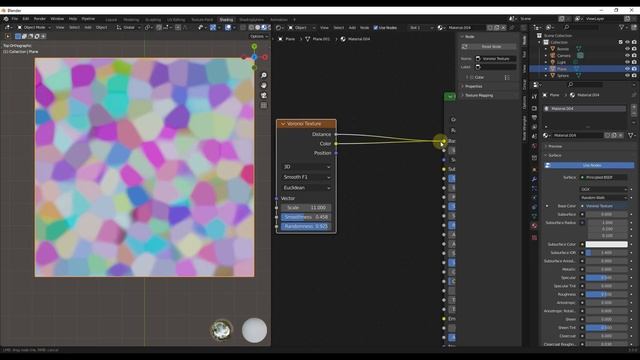
Task: Click the HDRI preview sphere in the viewport
Action: point(222,330)
